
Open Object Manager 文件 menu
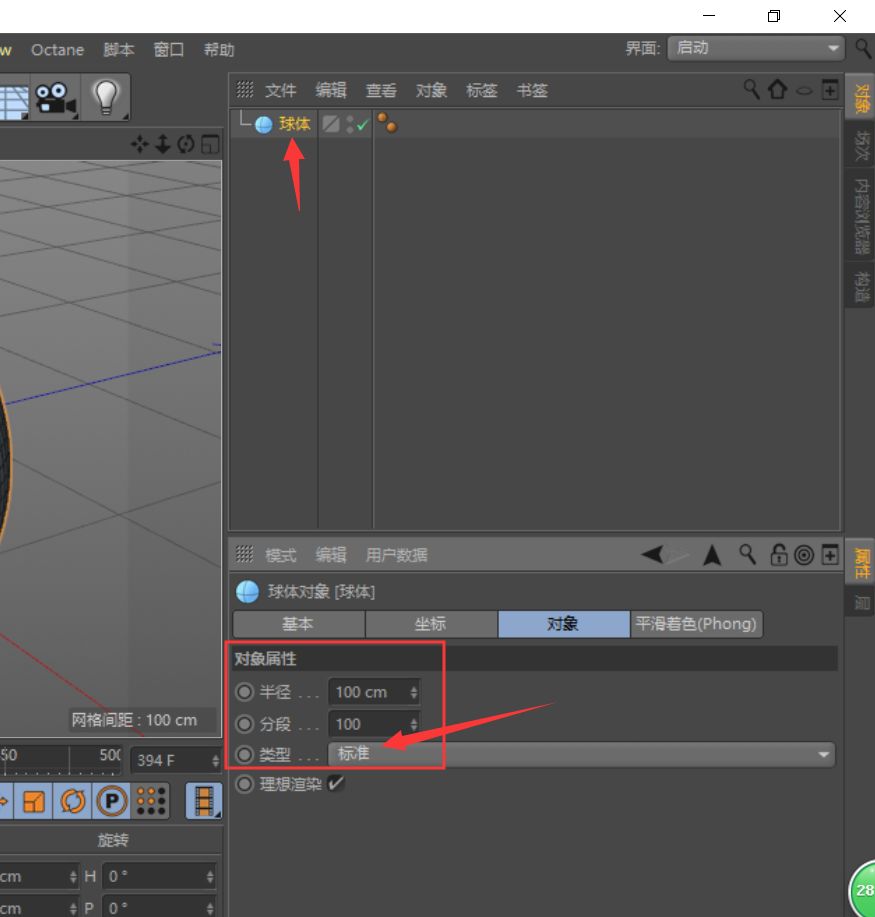(281, 90)
